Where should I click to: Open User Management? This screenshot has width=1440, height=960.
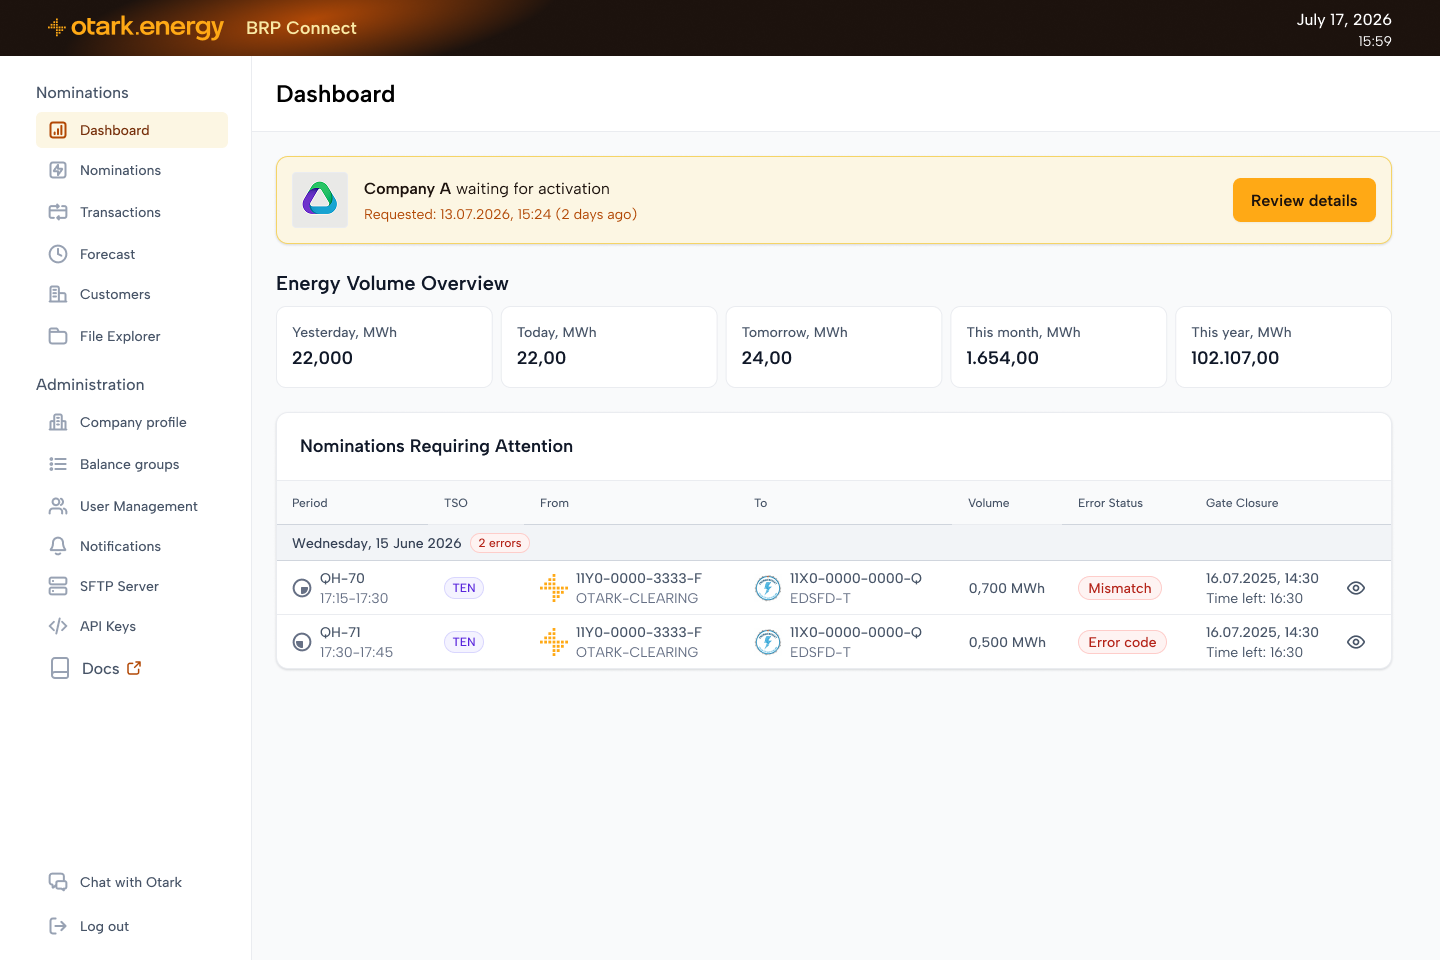point(132,506)
